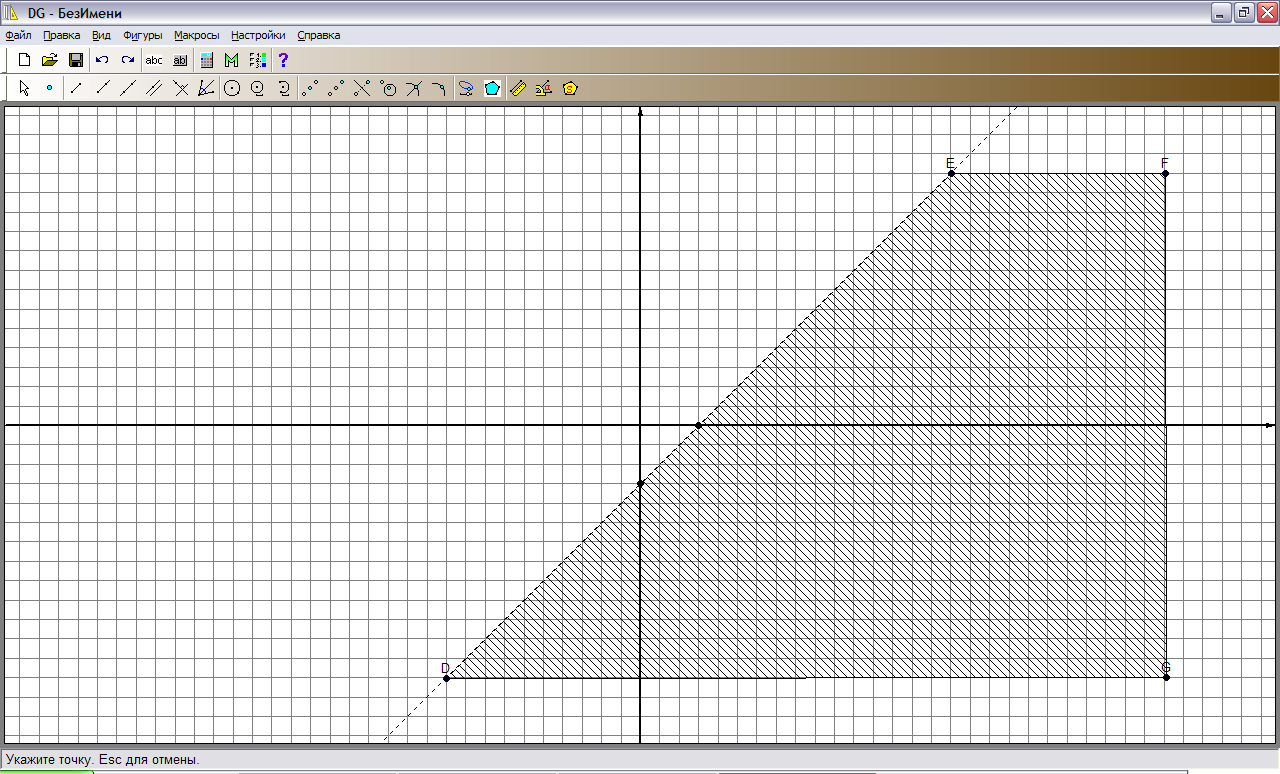Restore the DG window size

pos(1244,13)
